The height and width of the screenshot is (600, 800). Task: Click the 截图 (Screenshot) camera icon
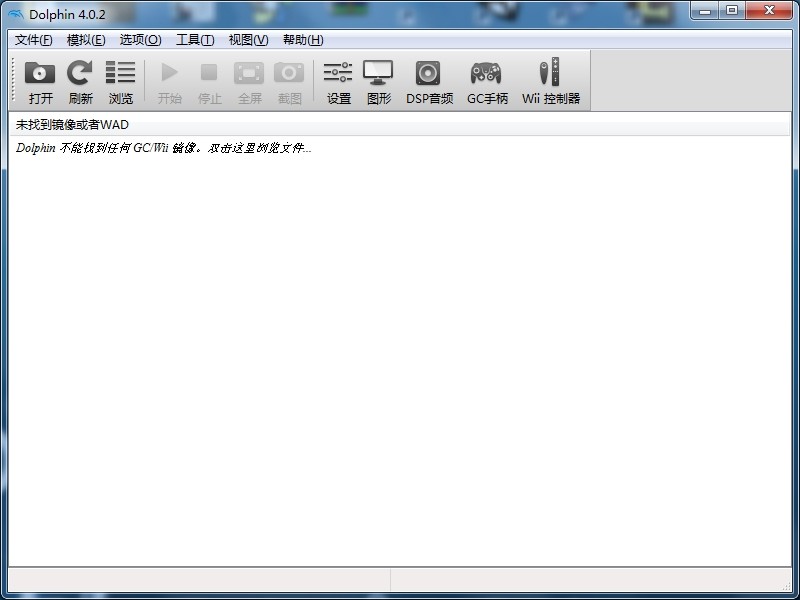pos(289,73)
